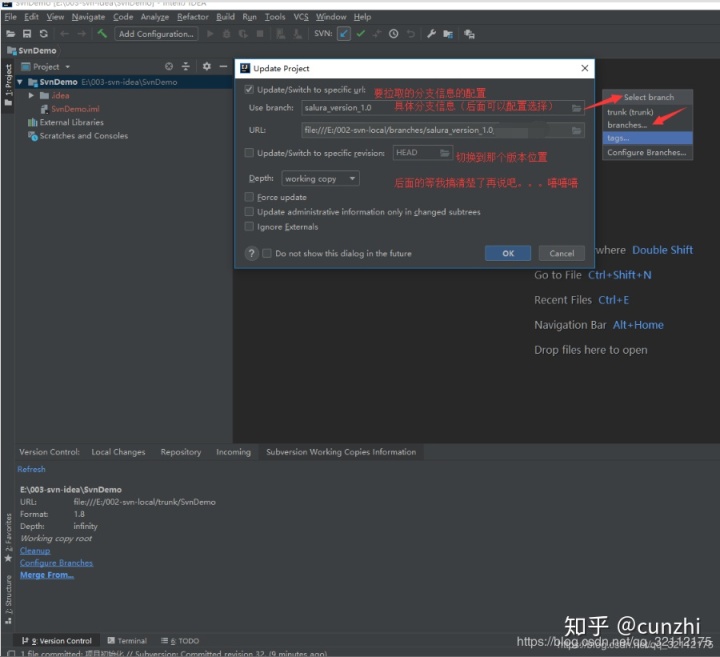Viewport: 720px width, 657px height.
Task: Click the Show History clock icon
Action: 394,34
